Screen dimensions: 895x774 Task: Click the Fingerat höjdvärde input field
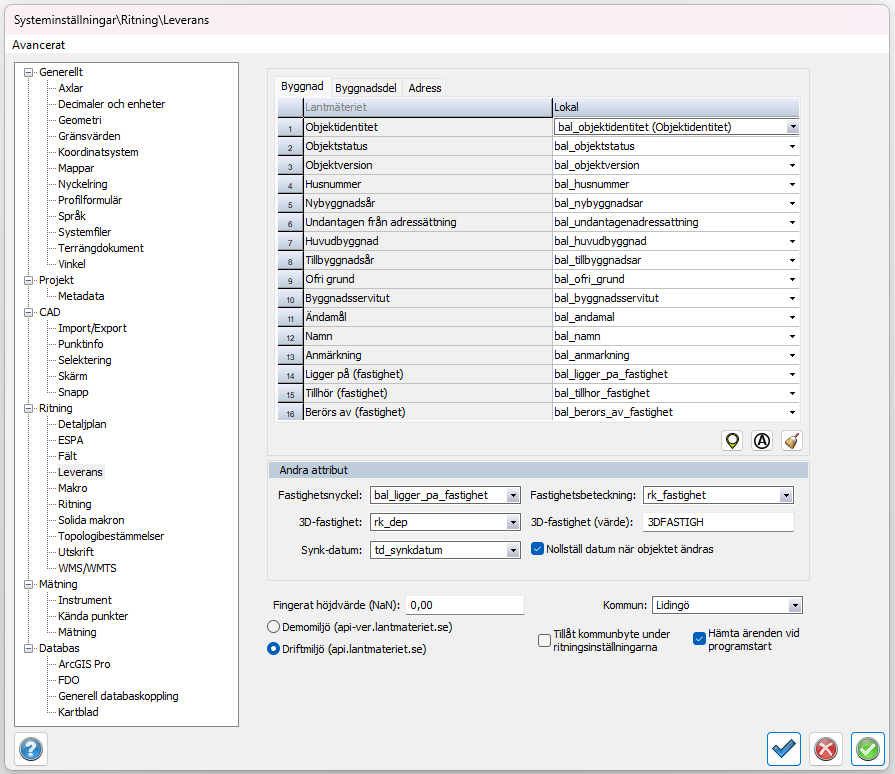click(465, 605)
